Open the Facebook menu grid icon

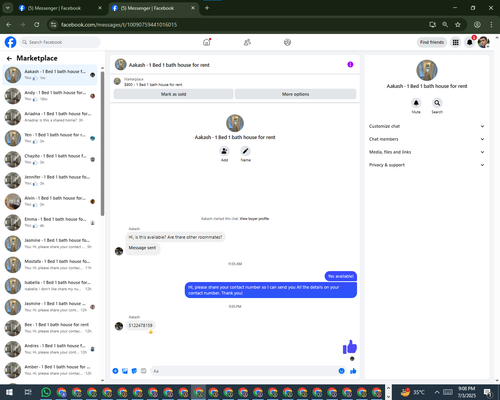(x=455, y=42)
